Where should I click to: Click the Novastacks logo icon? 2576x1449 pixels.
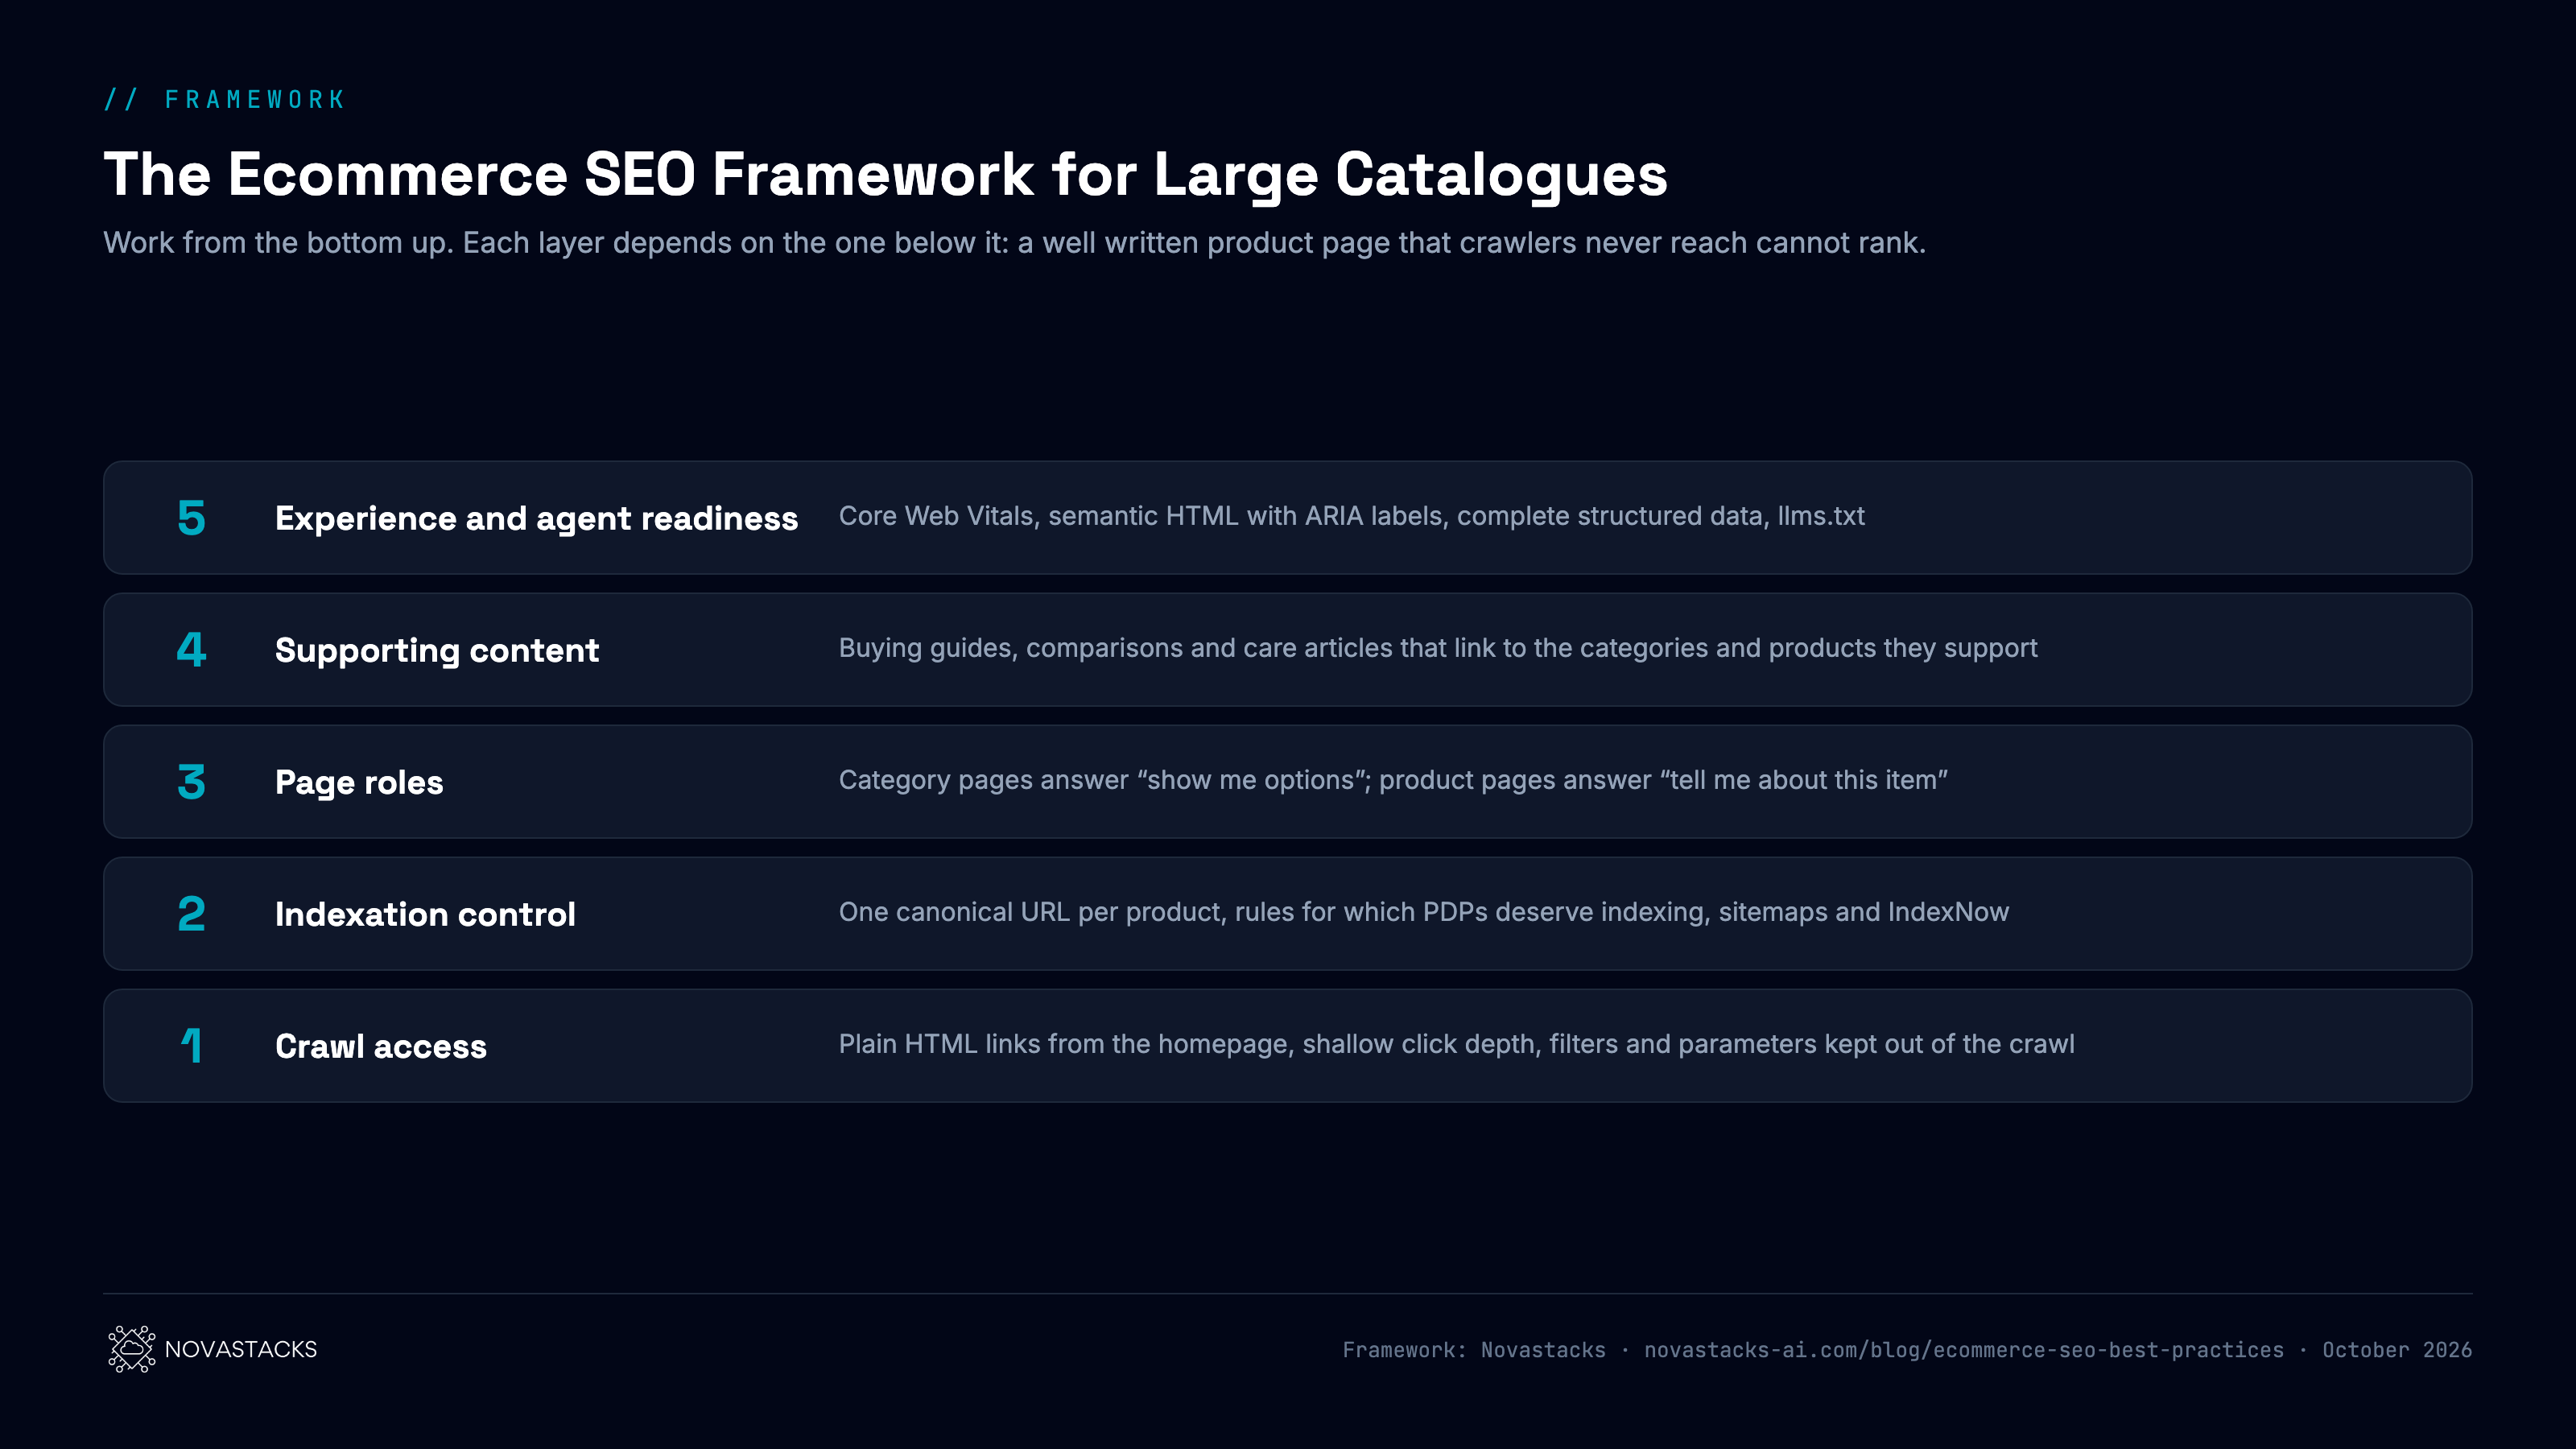click(132, 1349)
